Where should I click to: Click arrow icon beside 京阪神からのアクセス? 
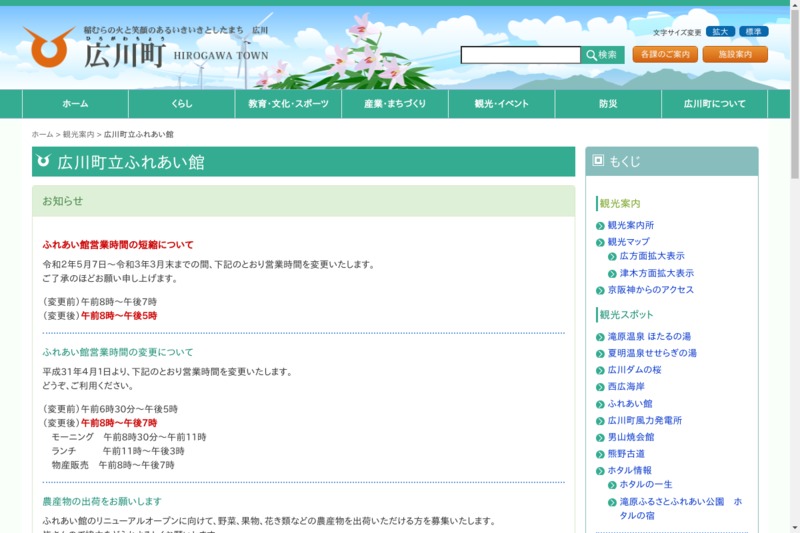600,290
